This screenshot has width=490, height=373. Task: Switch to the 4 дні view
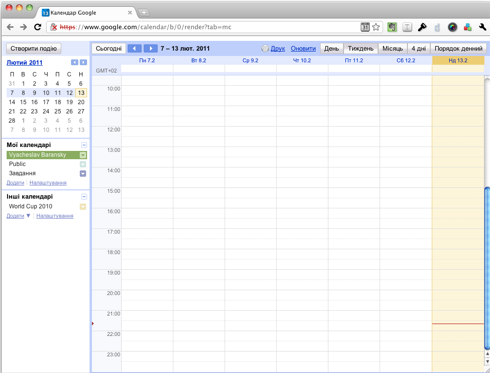click(x=419, y=49)
